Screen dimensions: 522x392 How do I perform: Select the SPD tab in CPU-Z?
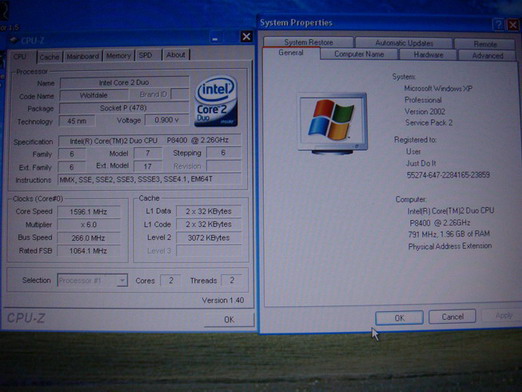[145, 55]
